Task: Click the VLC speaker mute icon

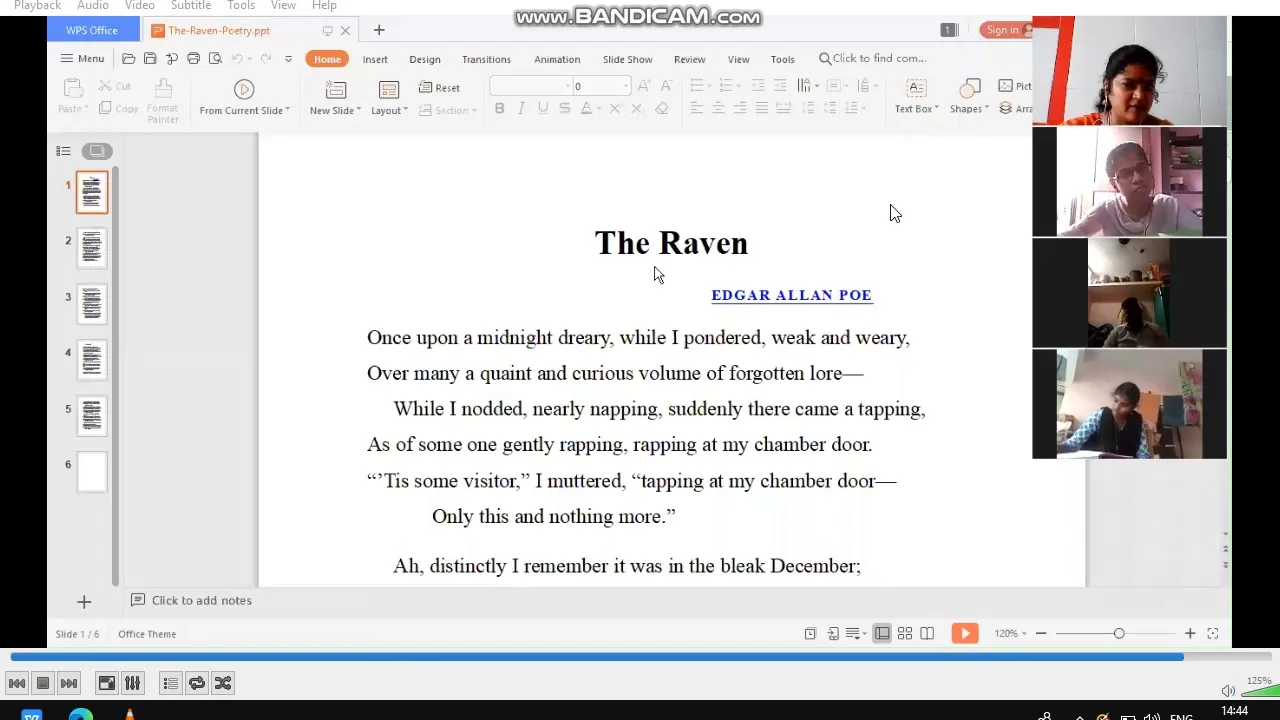Action: click(x=1228, y=691)
